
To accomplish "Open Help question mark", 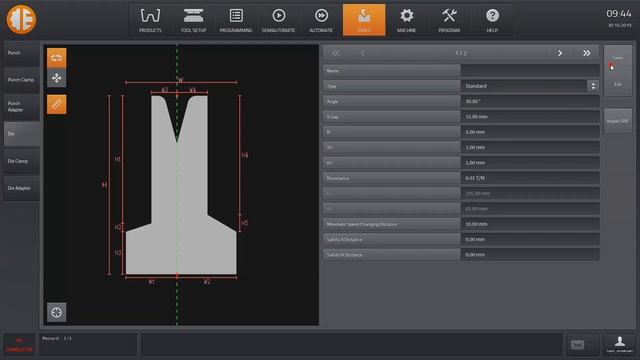I will (x=492, y=20).
